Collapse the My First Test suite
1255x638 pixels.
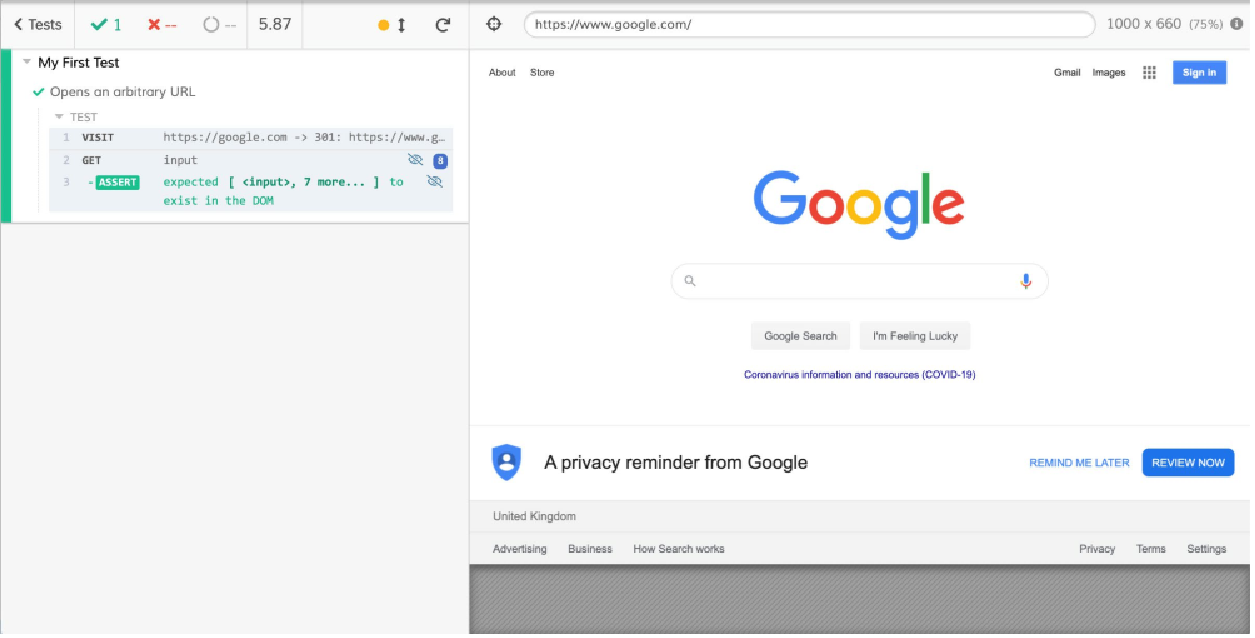27,62
